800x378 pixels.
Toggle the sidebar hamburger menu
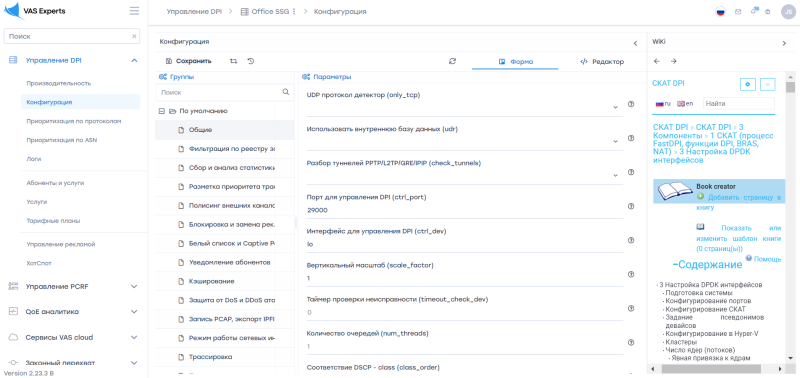(134, 11)
